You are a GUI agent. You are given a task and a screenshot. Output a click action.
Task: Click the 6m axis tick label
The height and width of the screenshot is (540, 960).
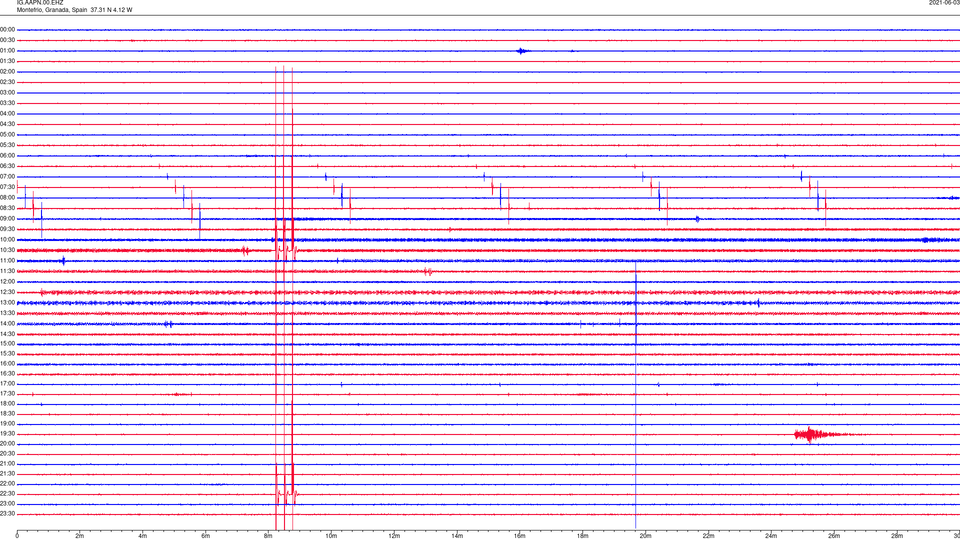coord(205,536)
